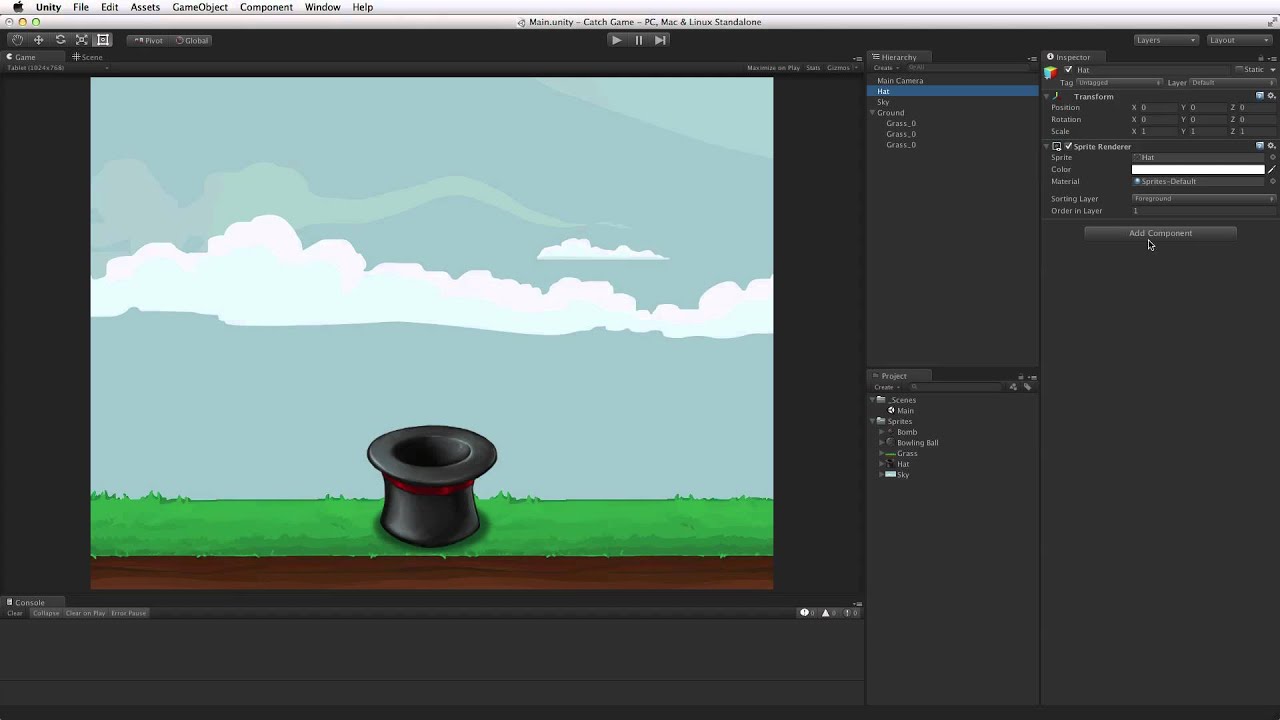Collapse the Ground object in Hierarchy
Screen dimensions: 1280x720
pos(873,113)
